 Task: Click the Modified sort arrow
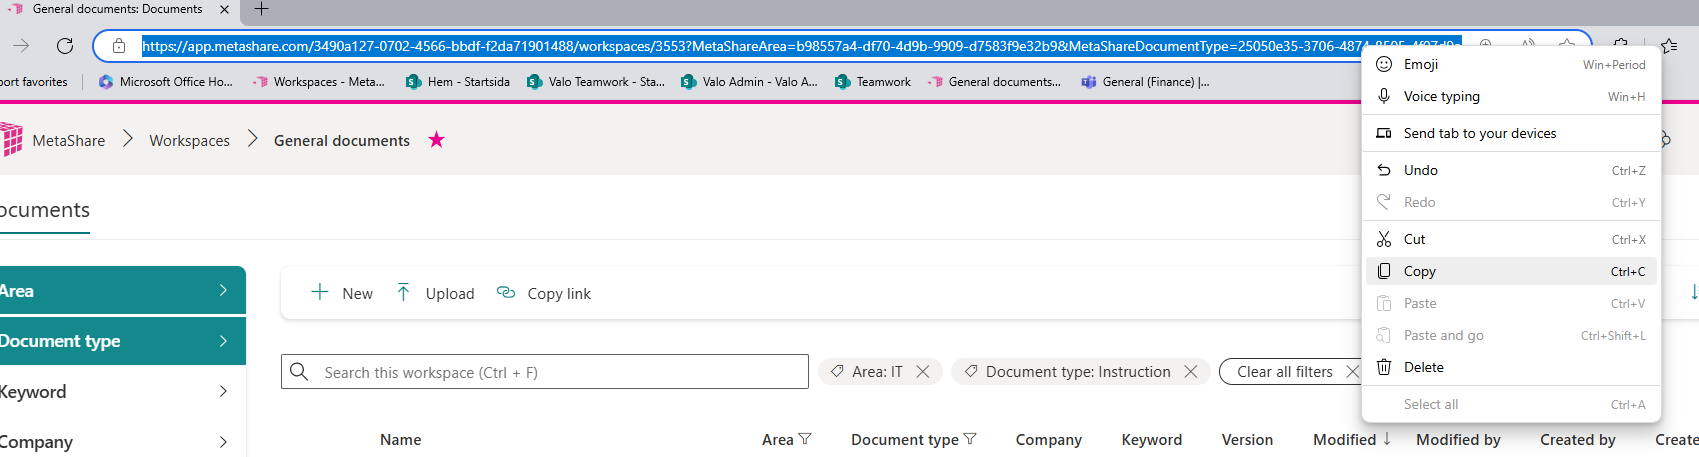(x=1387, y=439)
